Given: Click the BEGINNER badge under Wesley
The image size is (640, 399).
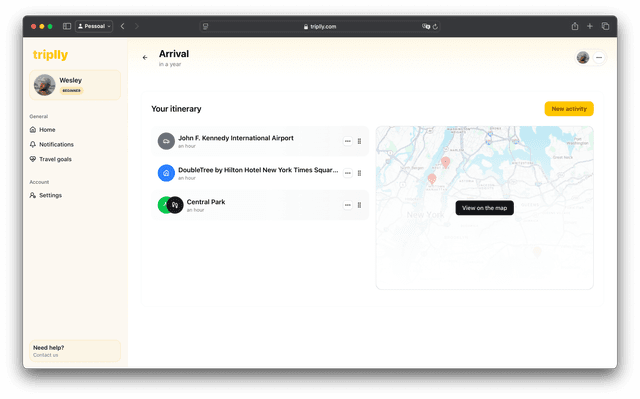Looking at the screenshot, I should click(71, 91).
